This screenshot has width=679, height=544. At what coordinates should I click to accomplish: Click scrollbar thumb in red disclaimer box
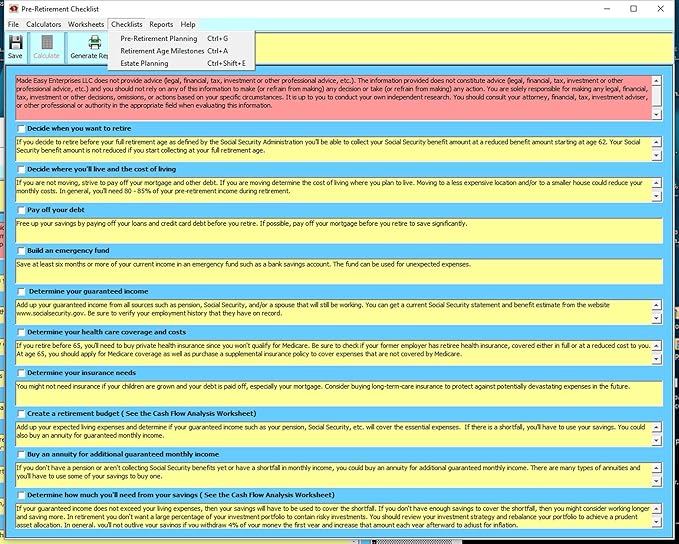click(656, 96)
